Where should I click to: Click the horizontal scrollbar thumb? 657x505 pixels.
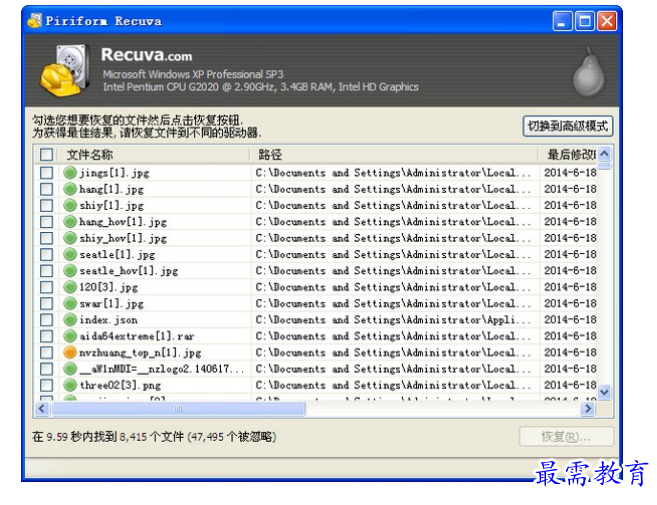click(x=178, y=409)
